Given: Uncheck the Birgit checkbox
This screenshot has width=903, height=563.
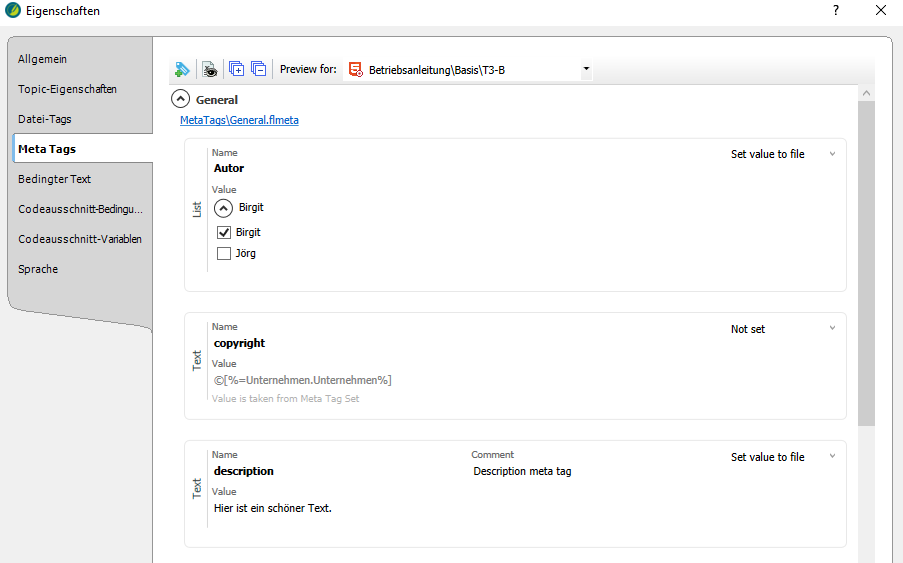Looking at the screenshot, I should 224,232.
